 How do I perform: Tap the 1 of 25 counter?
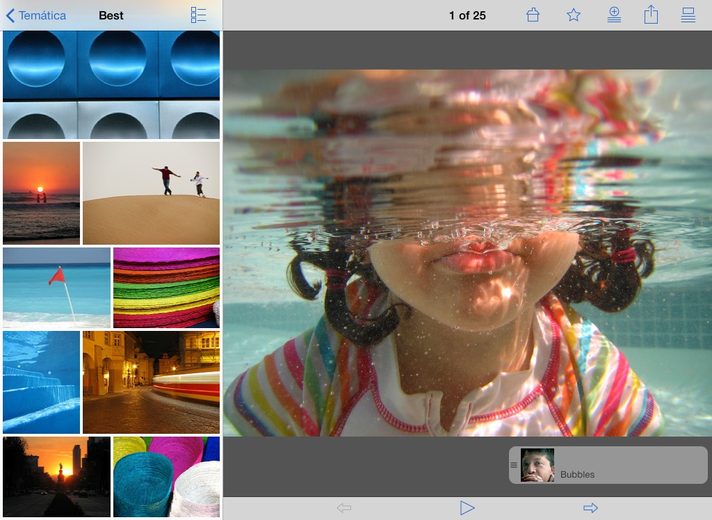467,15
